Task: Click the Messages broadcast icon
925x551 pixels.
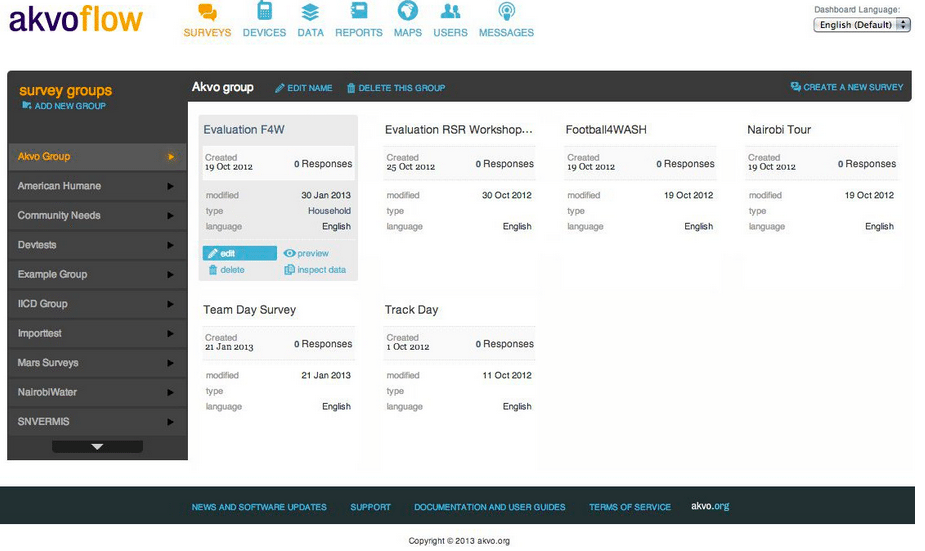Action: click(506, 11)
